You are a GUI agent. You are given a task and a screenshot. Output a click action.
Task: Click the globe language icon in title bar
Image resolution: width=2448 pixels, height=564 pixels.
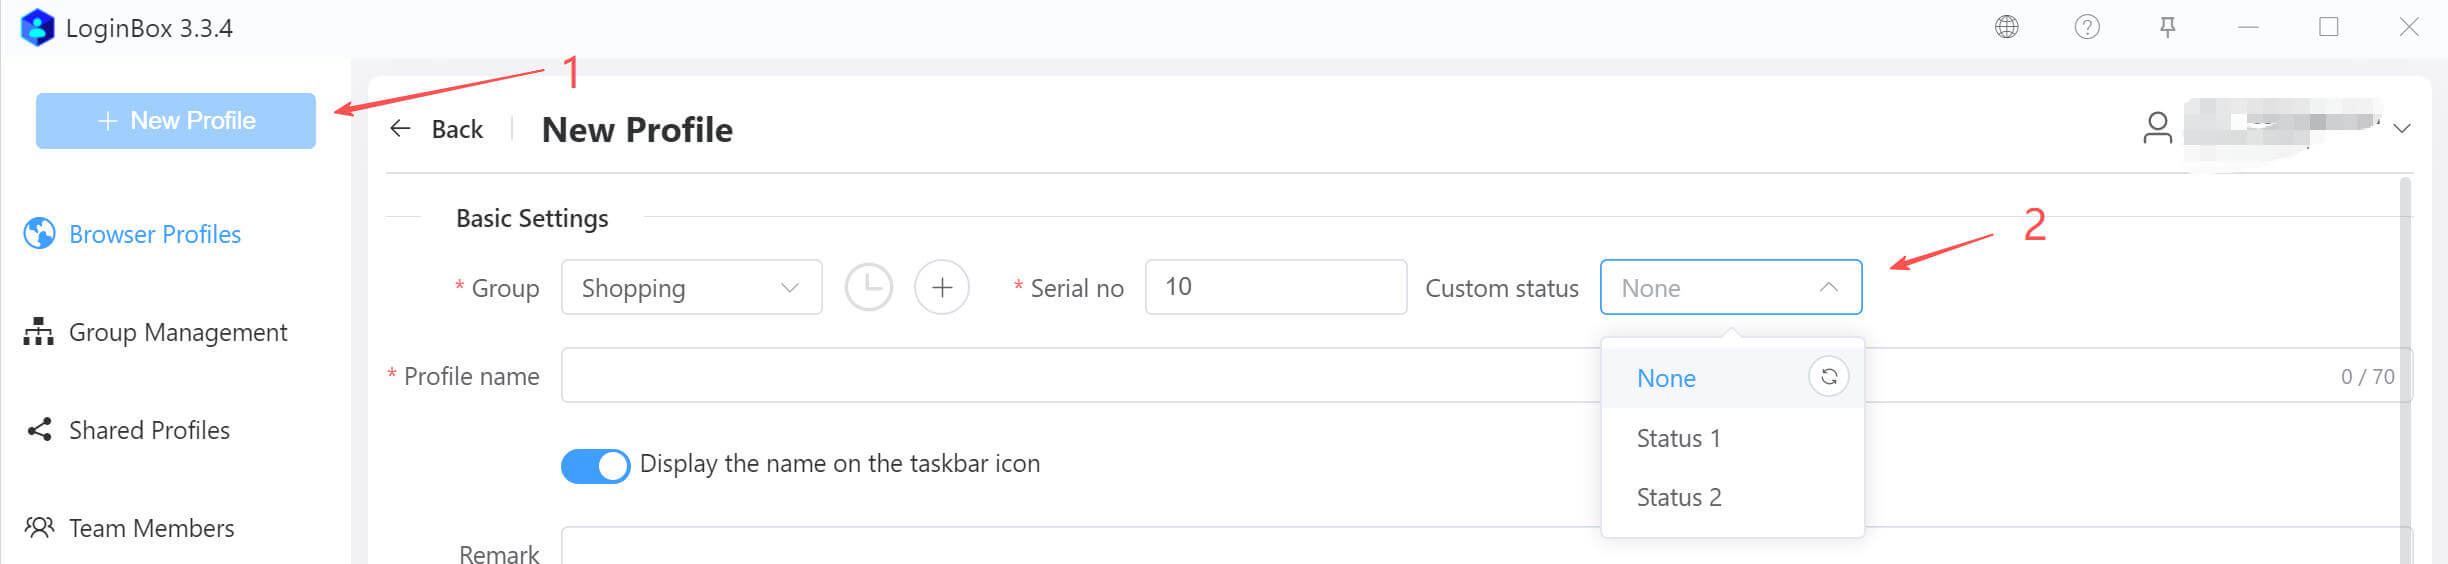[x=2006, y=27]
